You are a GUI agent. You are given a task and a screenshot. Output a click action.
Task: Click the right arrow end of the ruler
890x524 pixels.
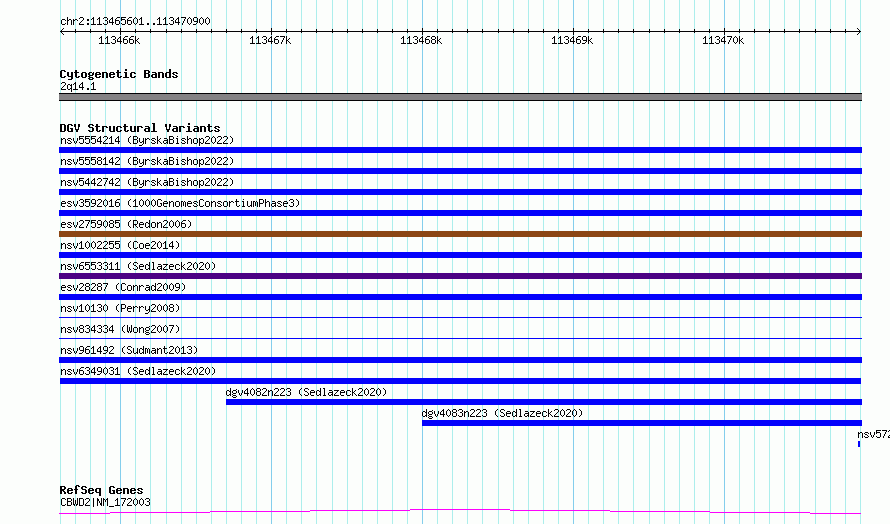[859, 31]
